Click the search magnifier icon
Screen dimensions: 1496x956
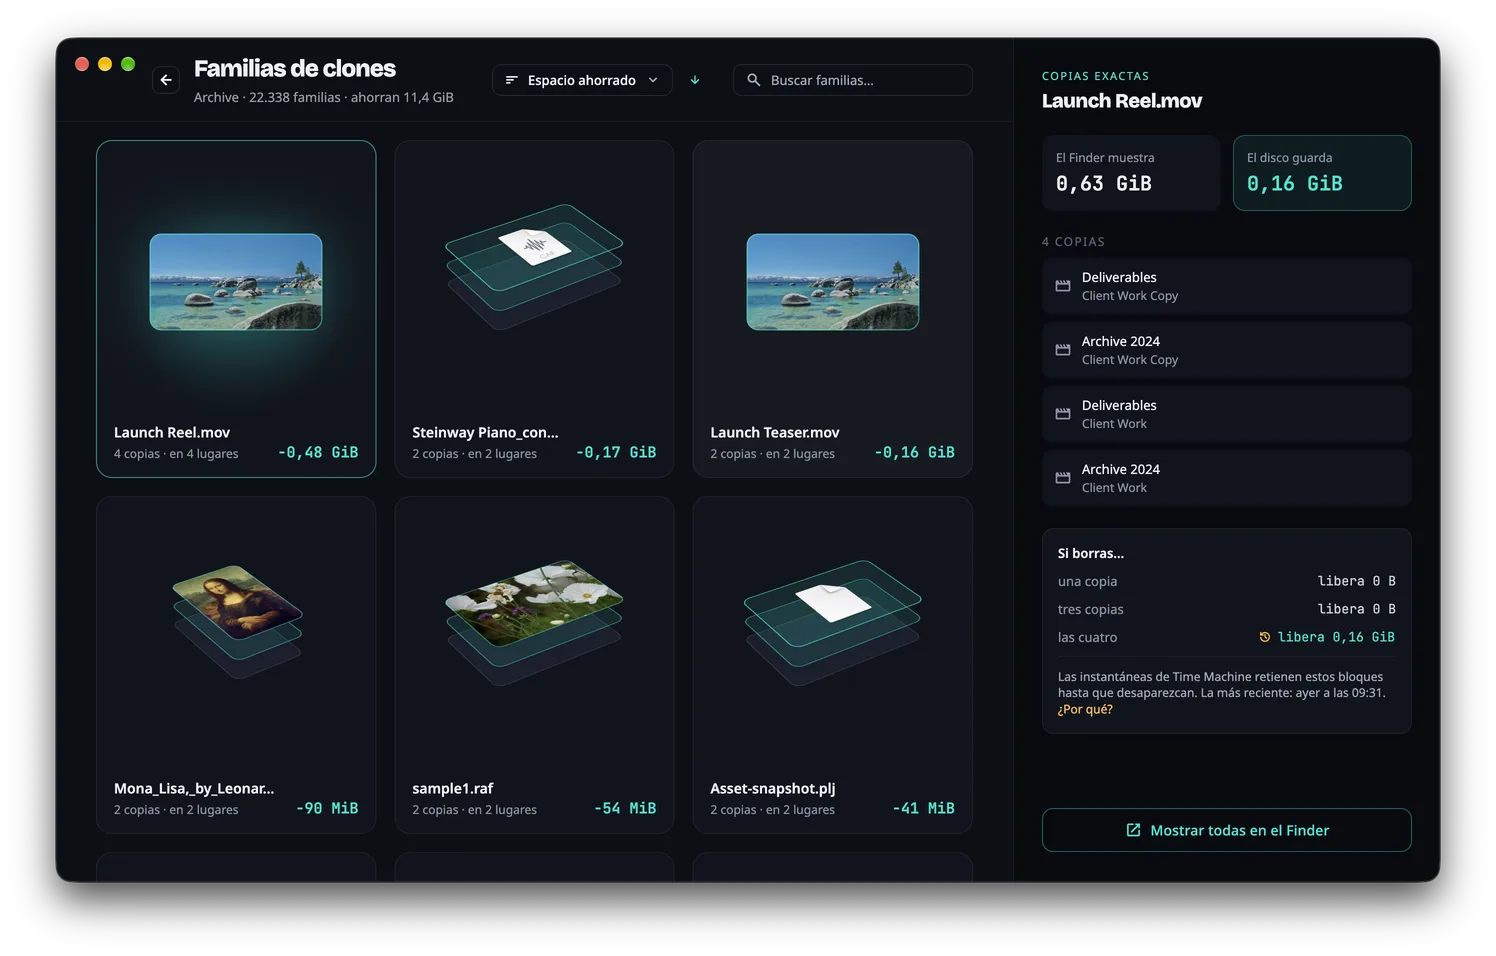pyautogui.click(x=754, y=80)
